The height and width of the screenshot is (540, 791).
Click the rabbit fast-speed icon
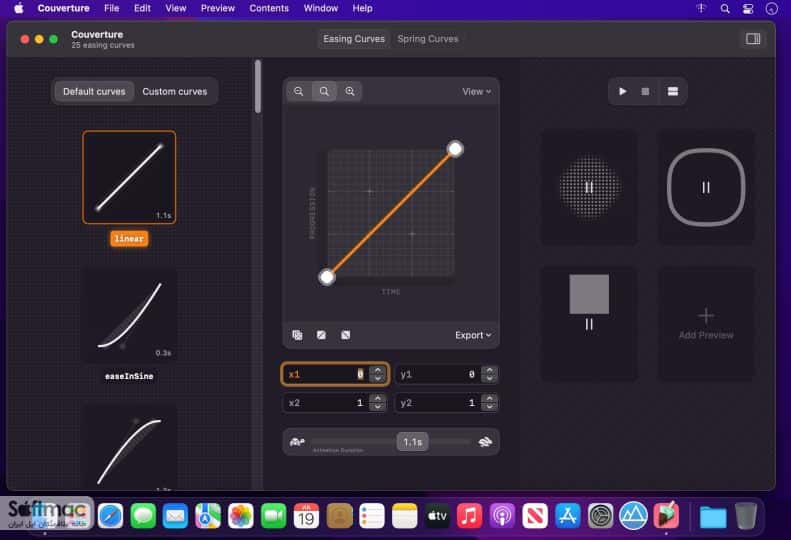485,442
